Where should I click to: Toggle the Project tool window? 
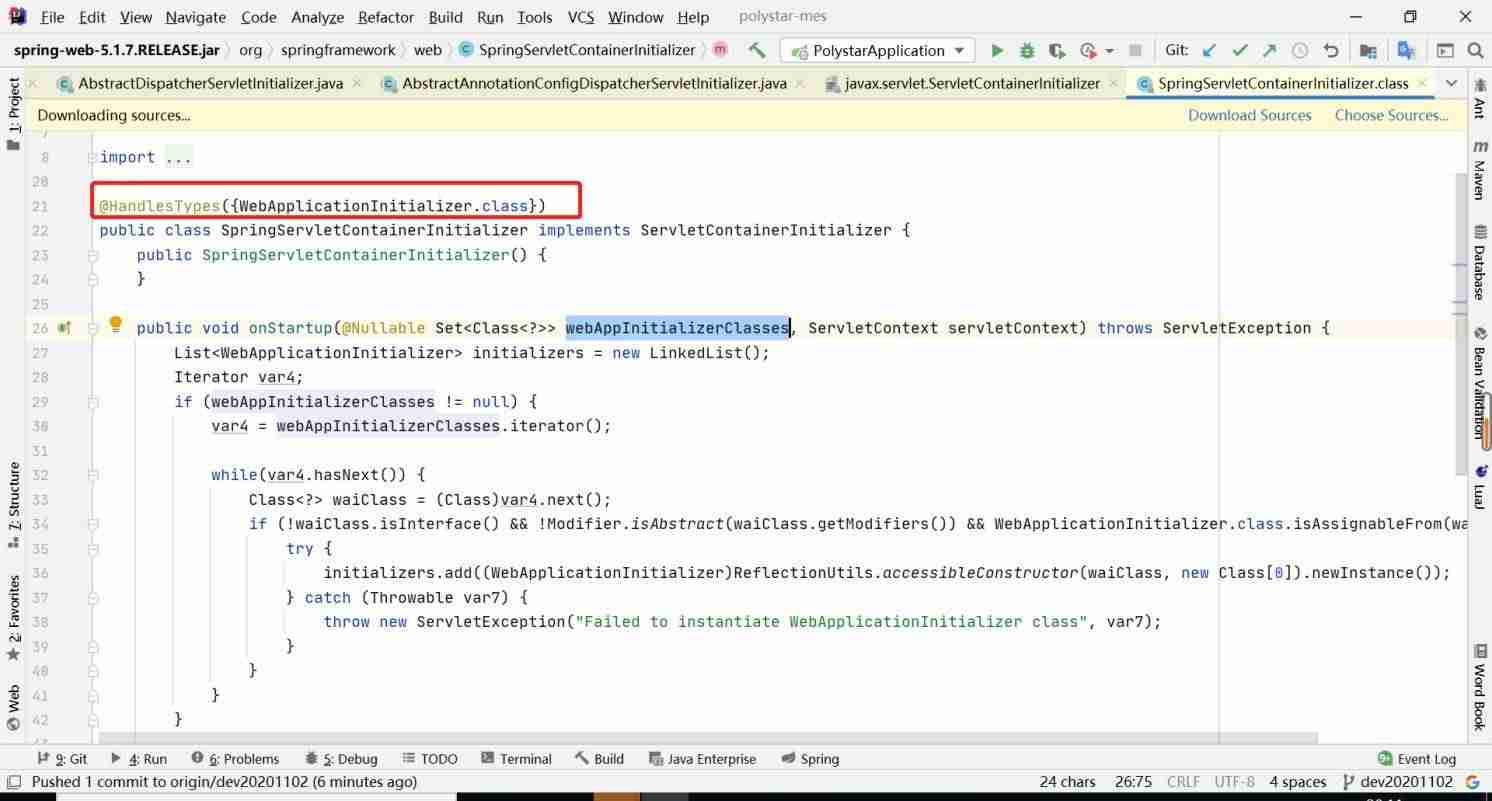(13, 114)
